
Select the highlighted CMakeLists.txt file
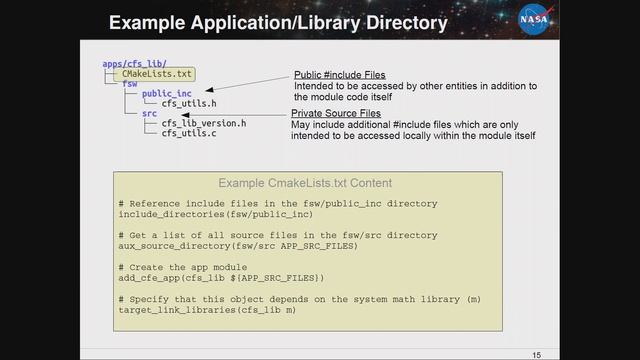(156, 74)
